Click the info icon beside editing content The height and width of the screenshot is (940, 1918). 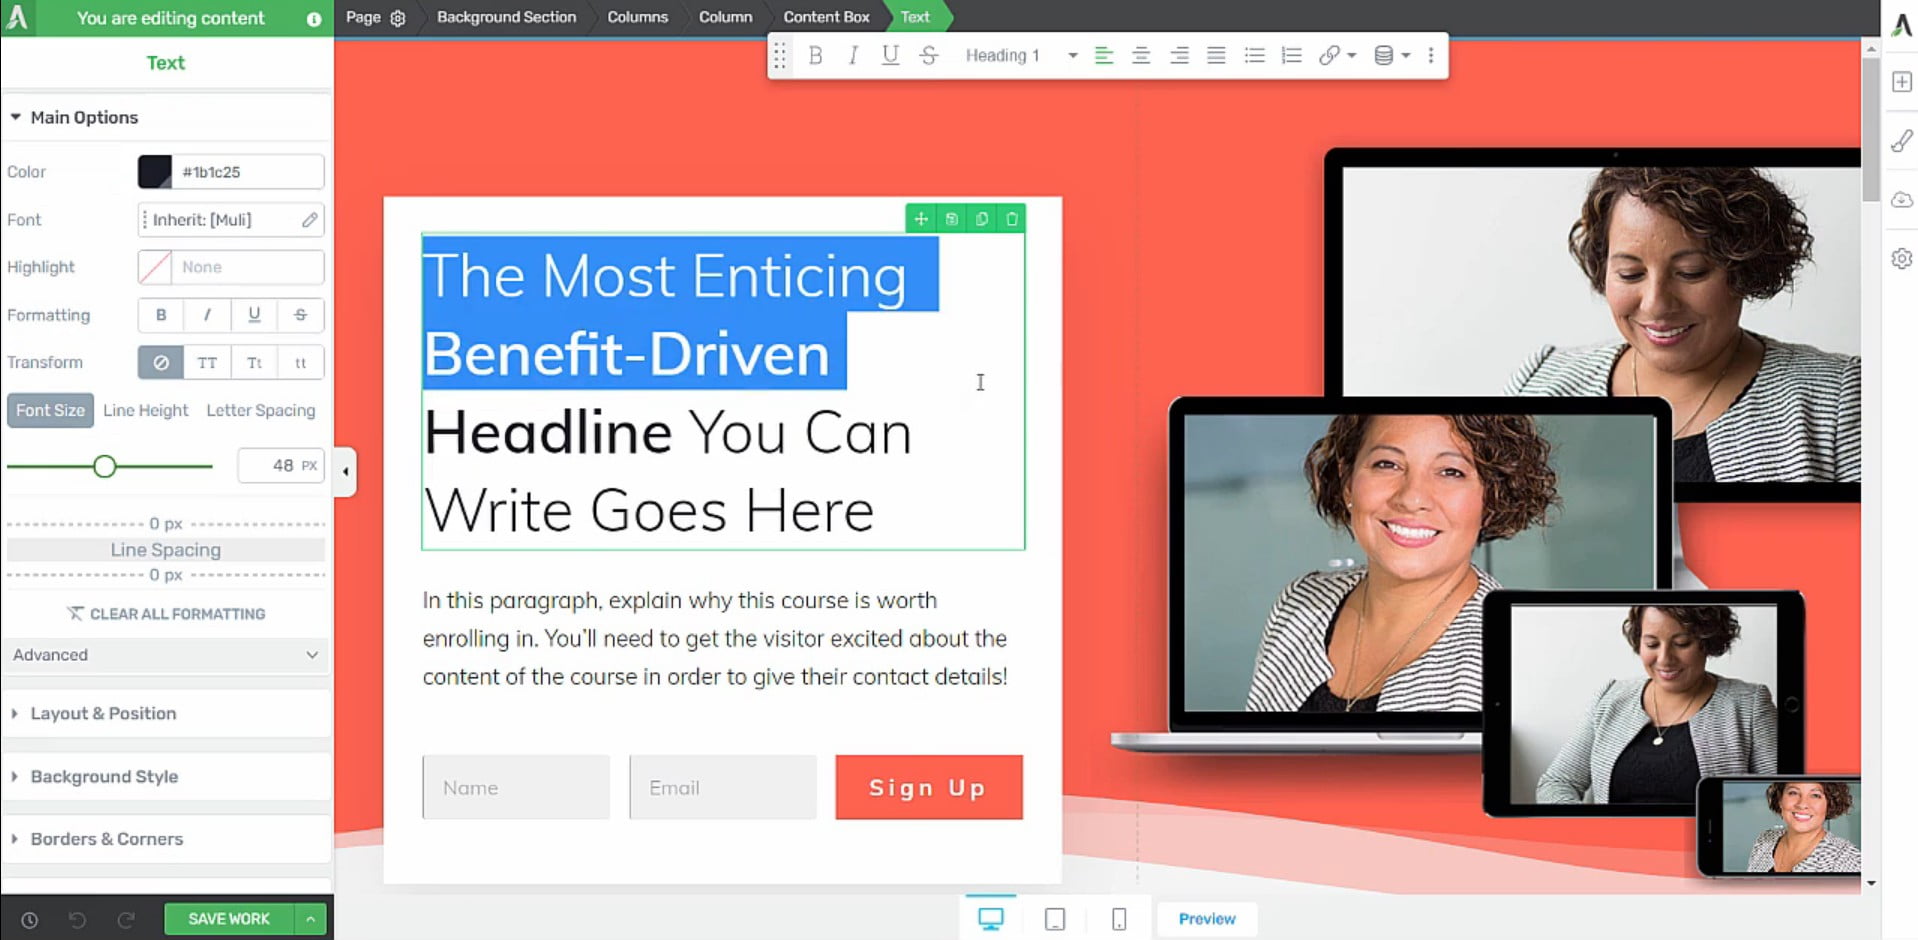tap(313, 19)
